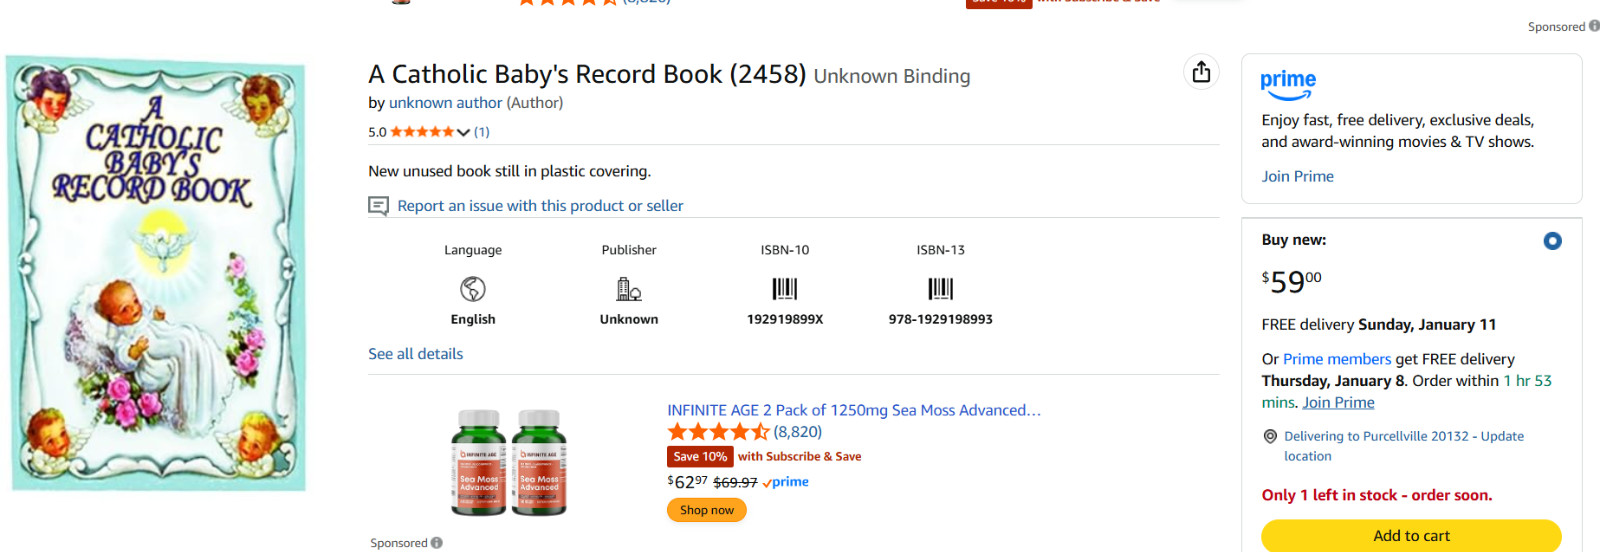The image size is (1600, 552).
Task: Click the Catholic Baby's Record Book cover image
Action: (x=155, y=272)
